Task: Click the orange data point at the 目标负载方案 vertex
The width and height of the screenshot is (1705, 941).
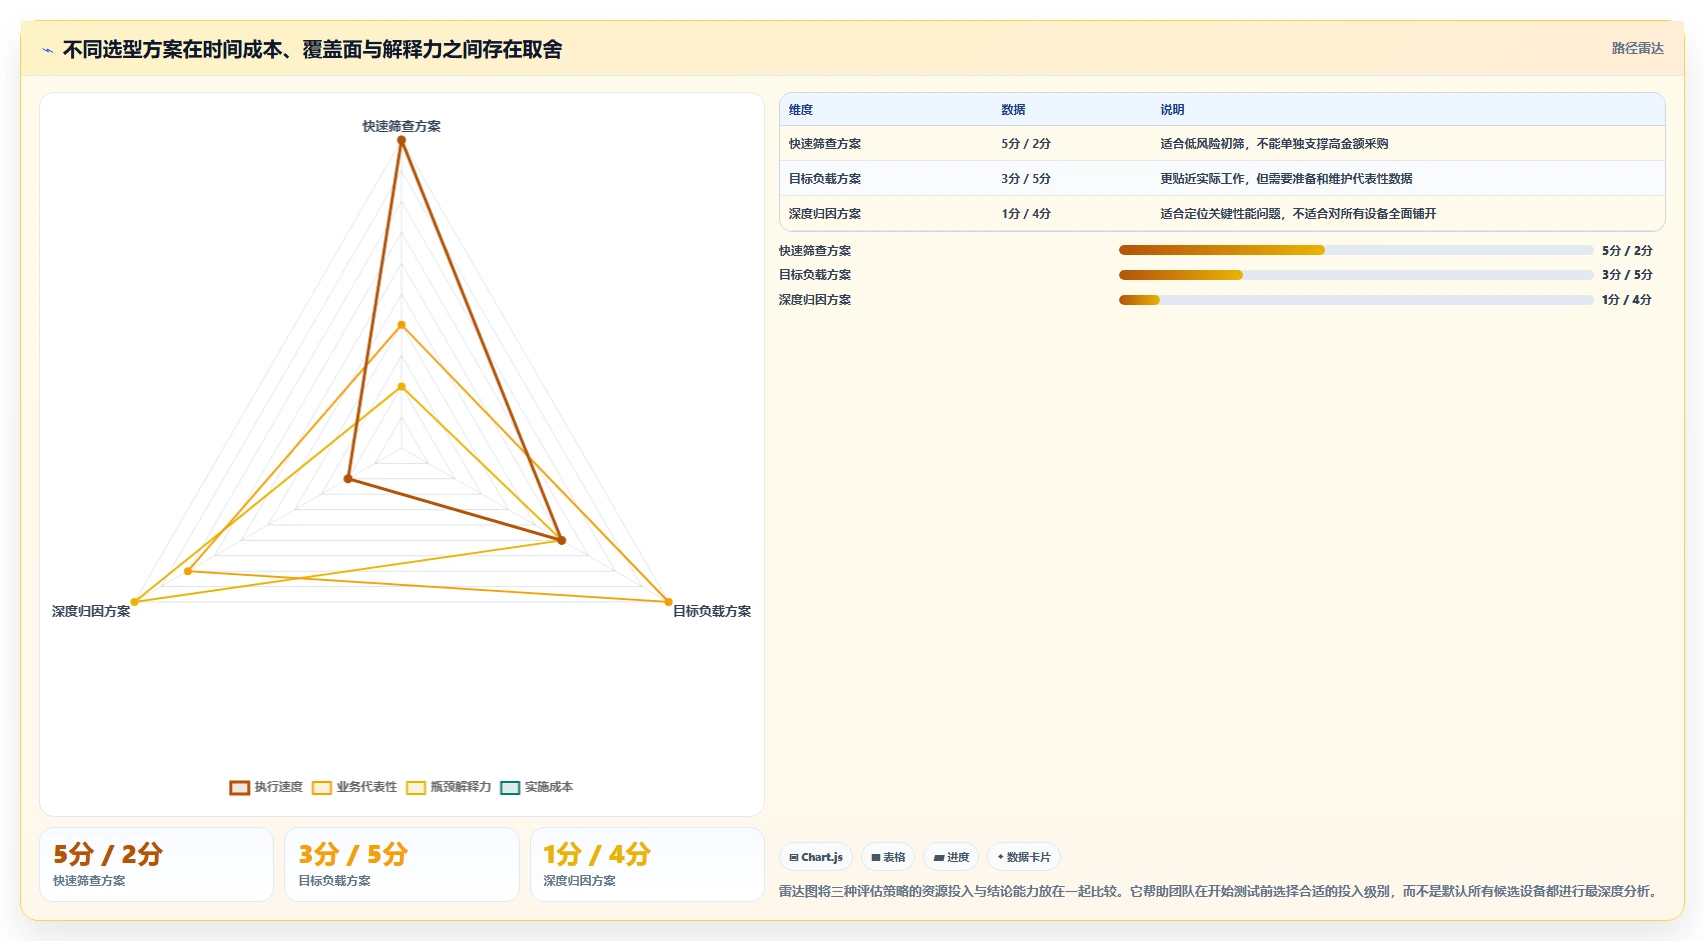Action: 669,602
